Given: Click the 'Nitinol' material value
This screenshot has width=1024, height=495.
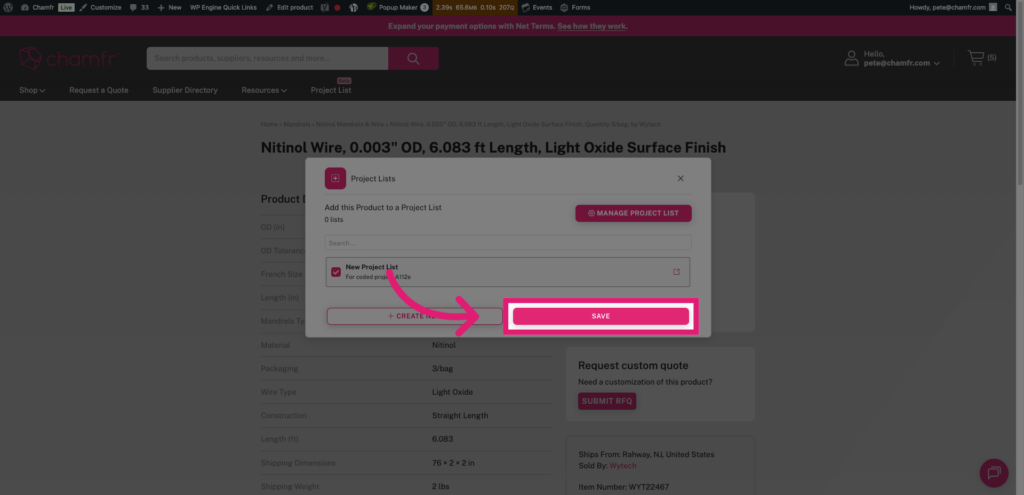Looking at the screenshot, I should click(x=444, y=345).
